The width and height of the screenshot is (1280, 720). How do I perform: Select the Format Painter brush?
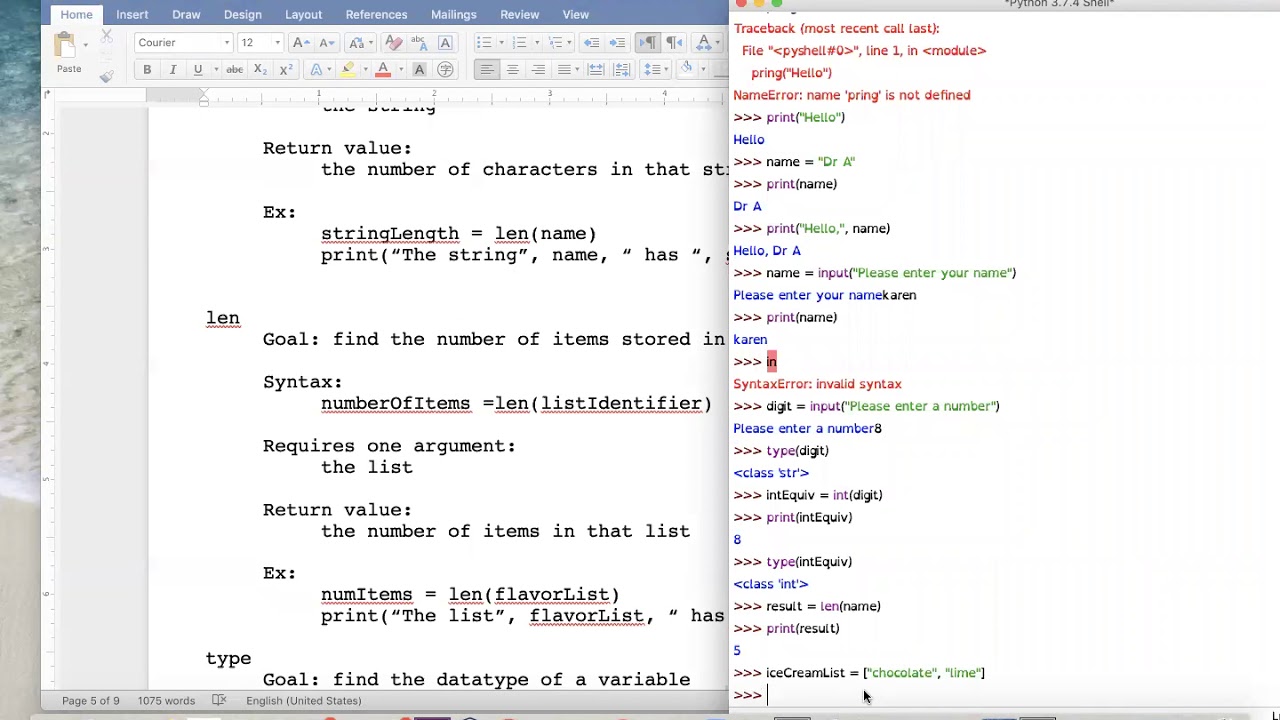(x=106, y=75)
